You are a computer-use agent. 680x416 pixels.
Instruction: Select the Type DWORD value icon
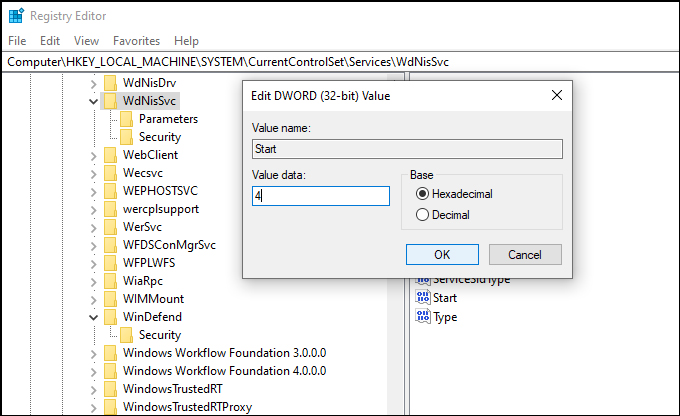point(423,317)
